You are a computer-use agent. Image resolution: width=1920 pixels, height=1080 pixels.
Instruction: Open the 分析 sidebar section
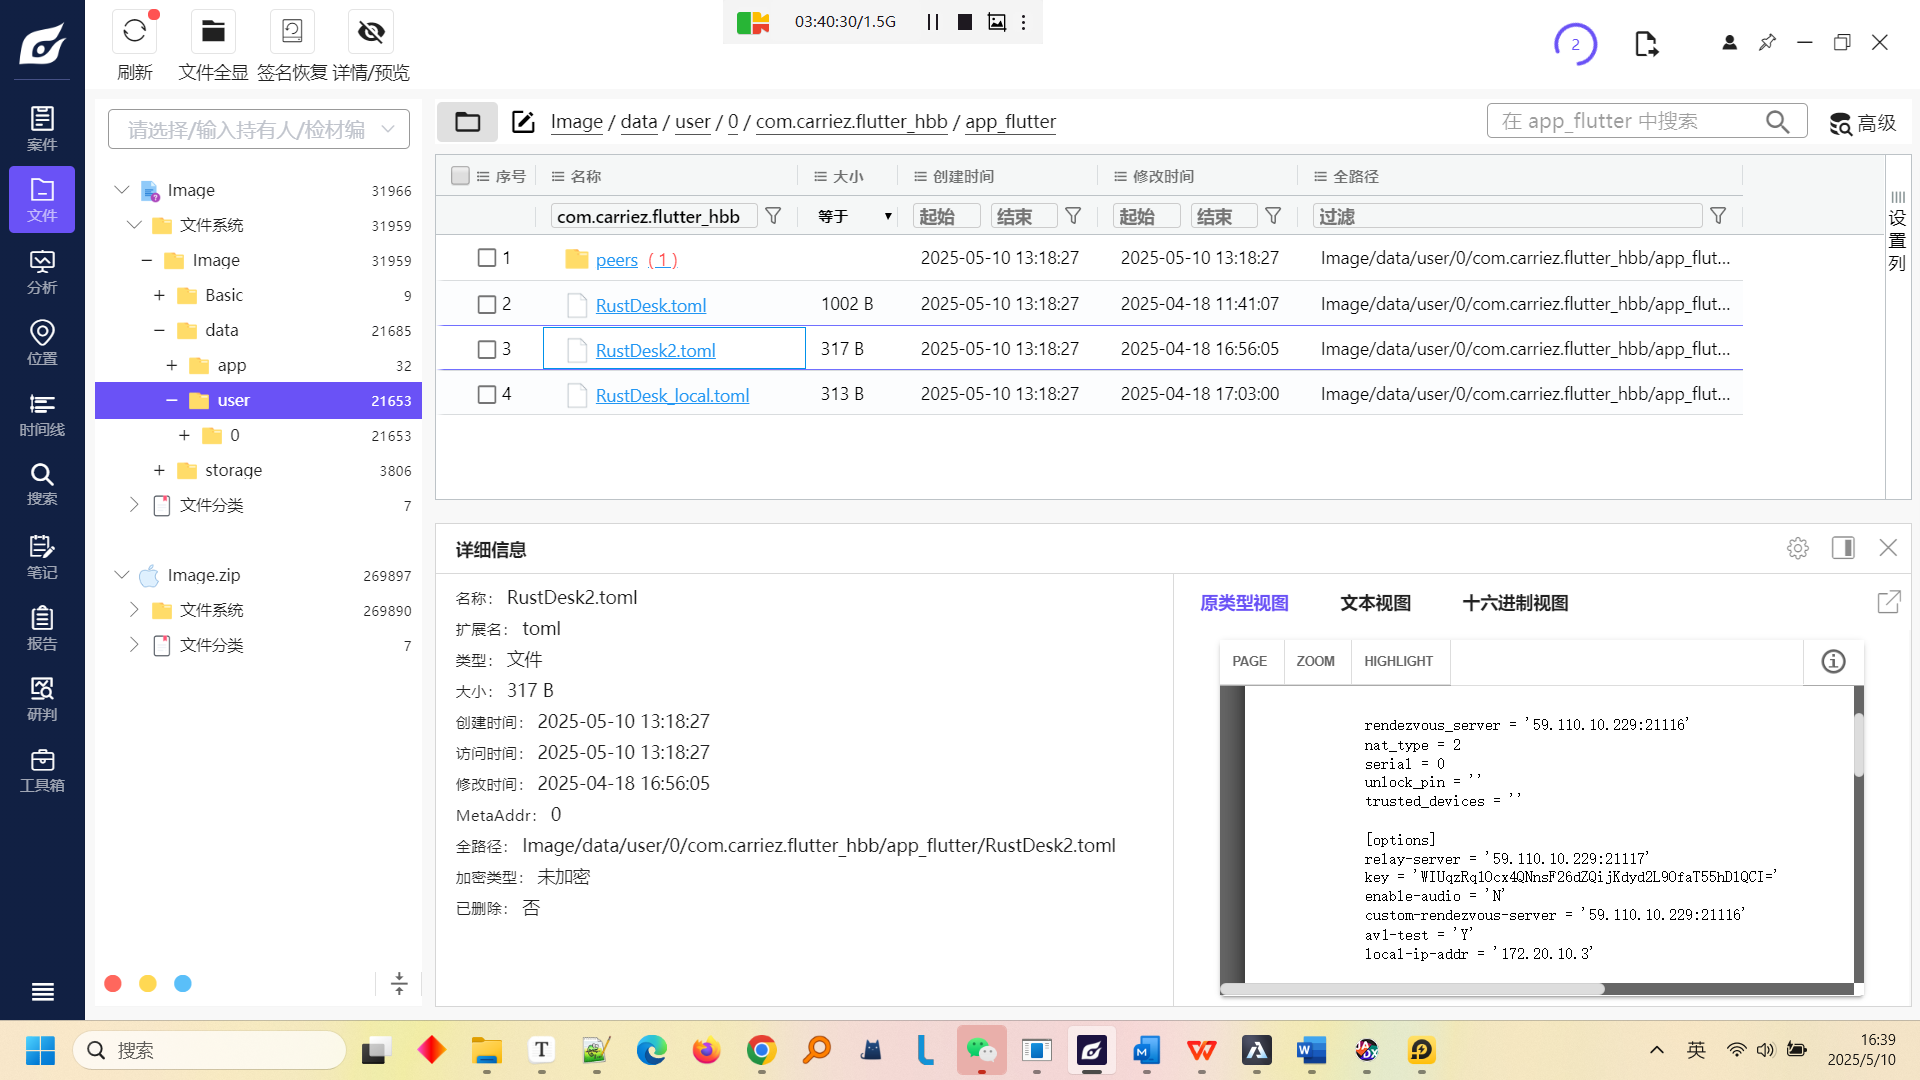(42, 272)
